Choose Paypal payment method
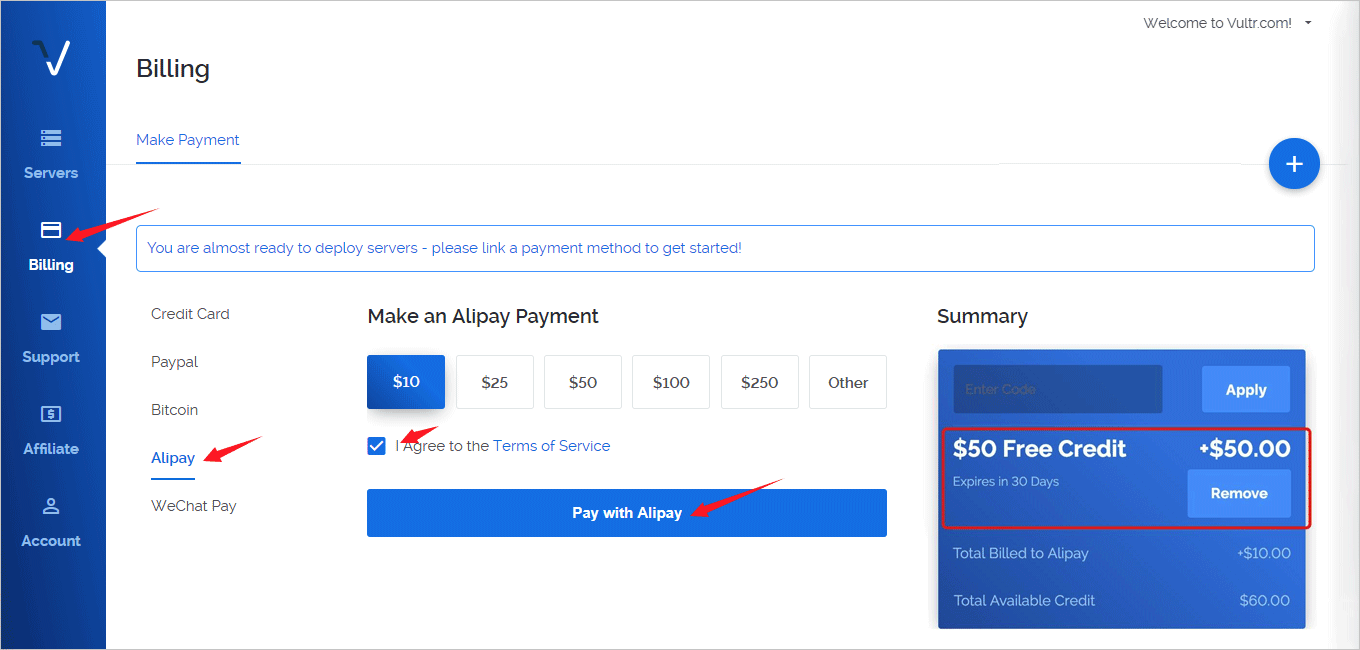The image size is (1360, 650). pos(175,362)
